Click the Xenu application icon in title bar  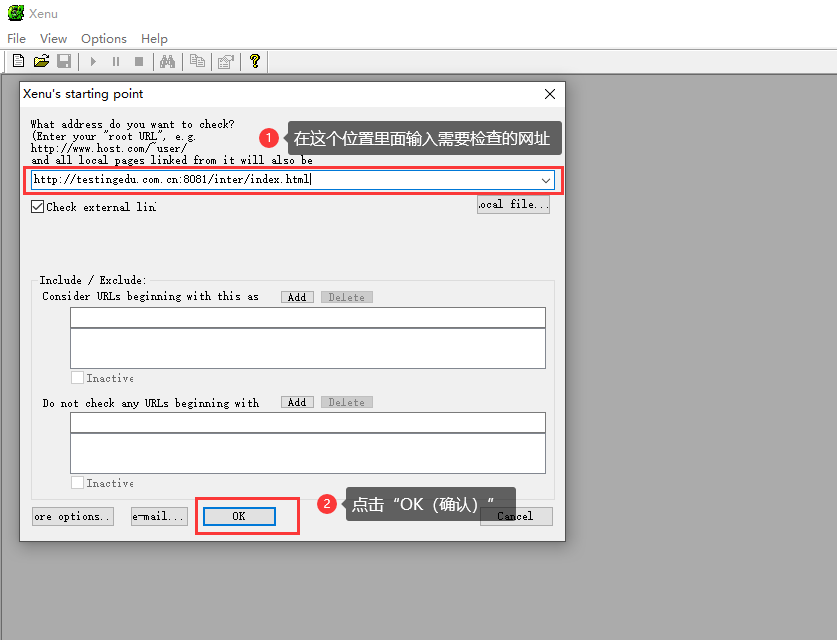coord(15,13)
